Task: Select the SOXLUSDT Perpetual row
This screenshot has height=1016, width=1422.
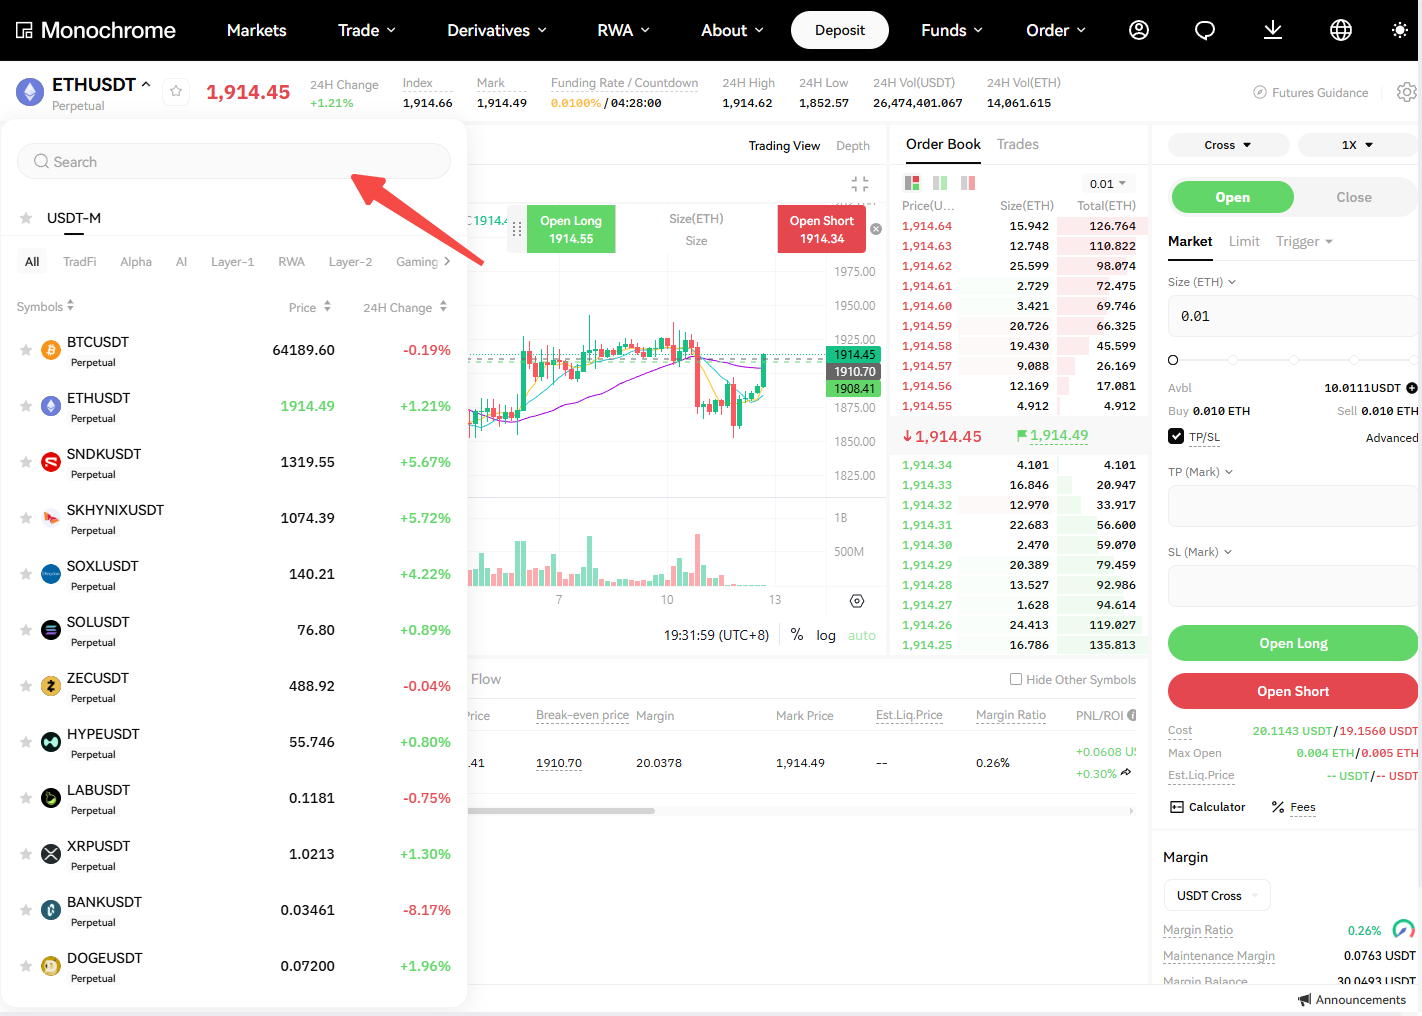Action: coord(234,574)
